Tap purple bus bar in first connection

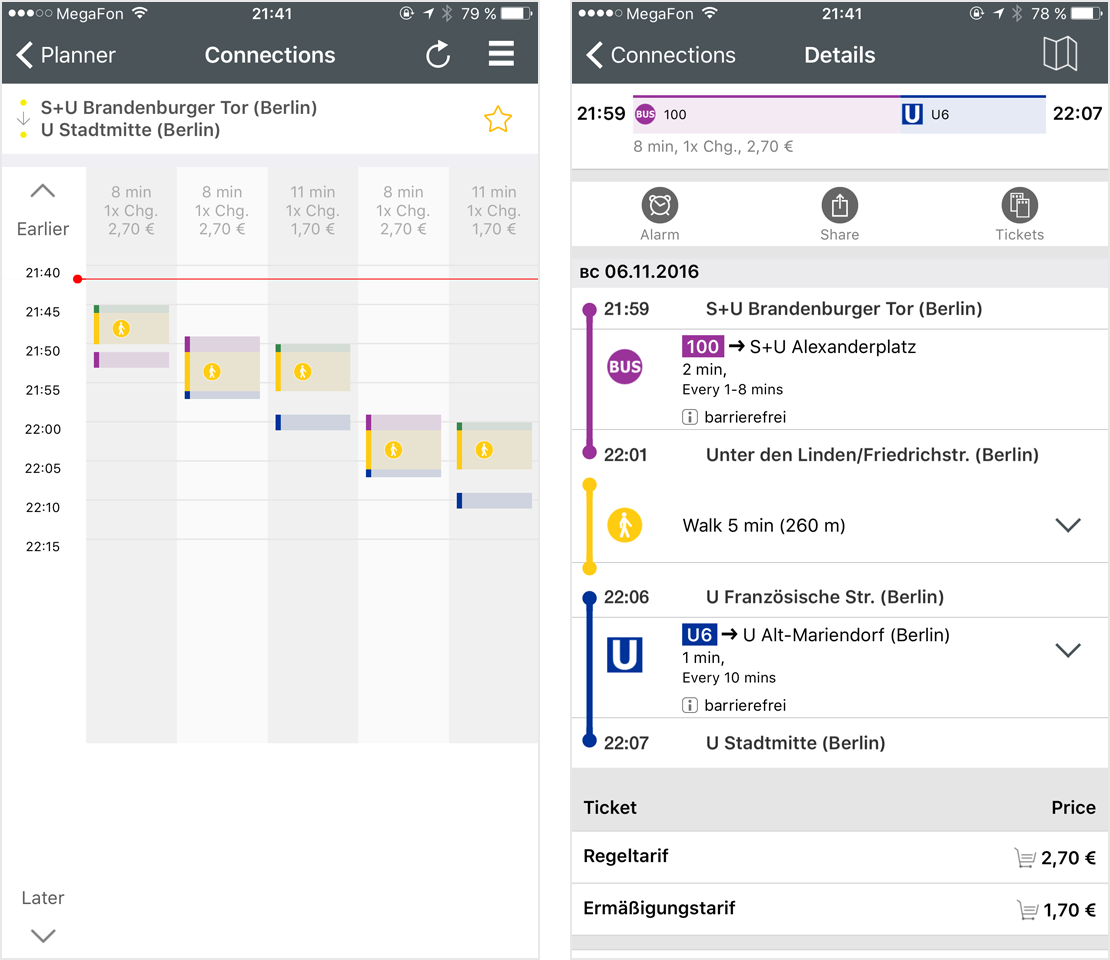132,360
